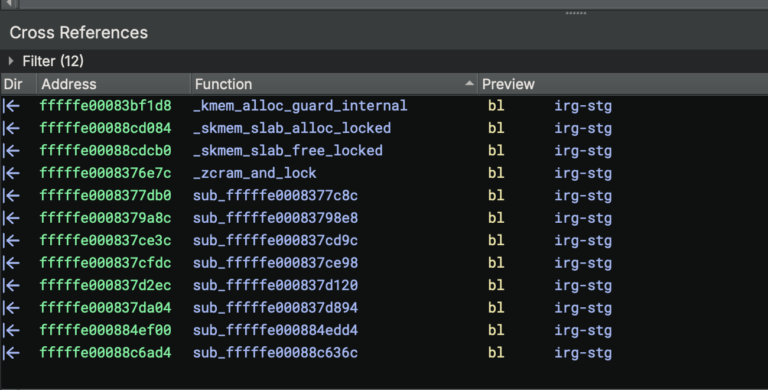Screen dimensions: 768x390
Task: Click irg-stg preview in sub_fffffe000837d120 row
Action: [583, 286]
